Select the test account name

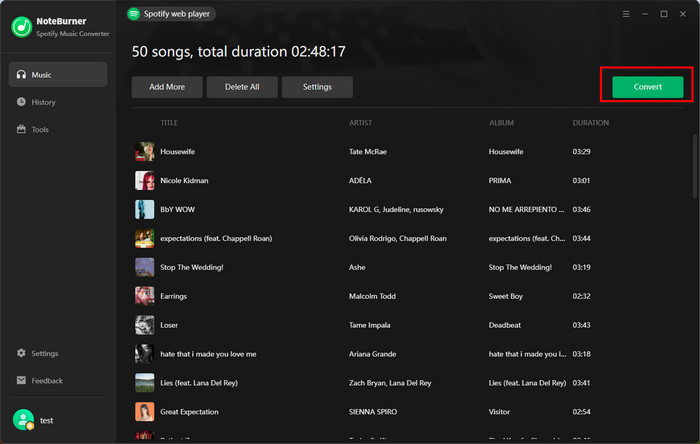pos(46,420)
